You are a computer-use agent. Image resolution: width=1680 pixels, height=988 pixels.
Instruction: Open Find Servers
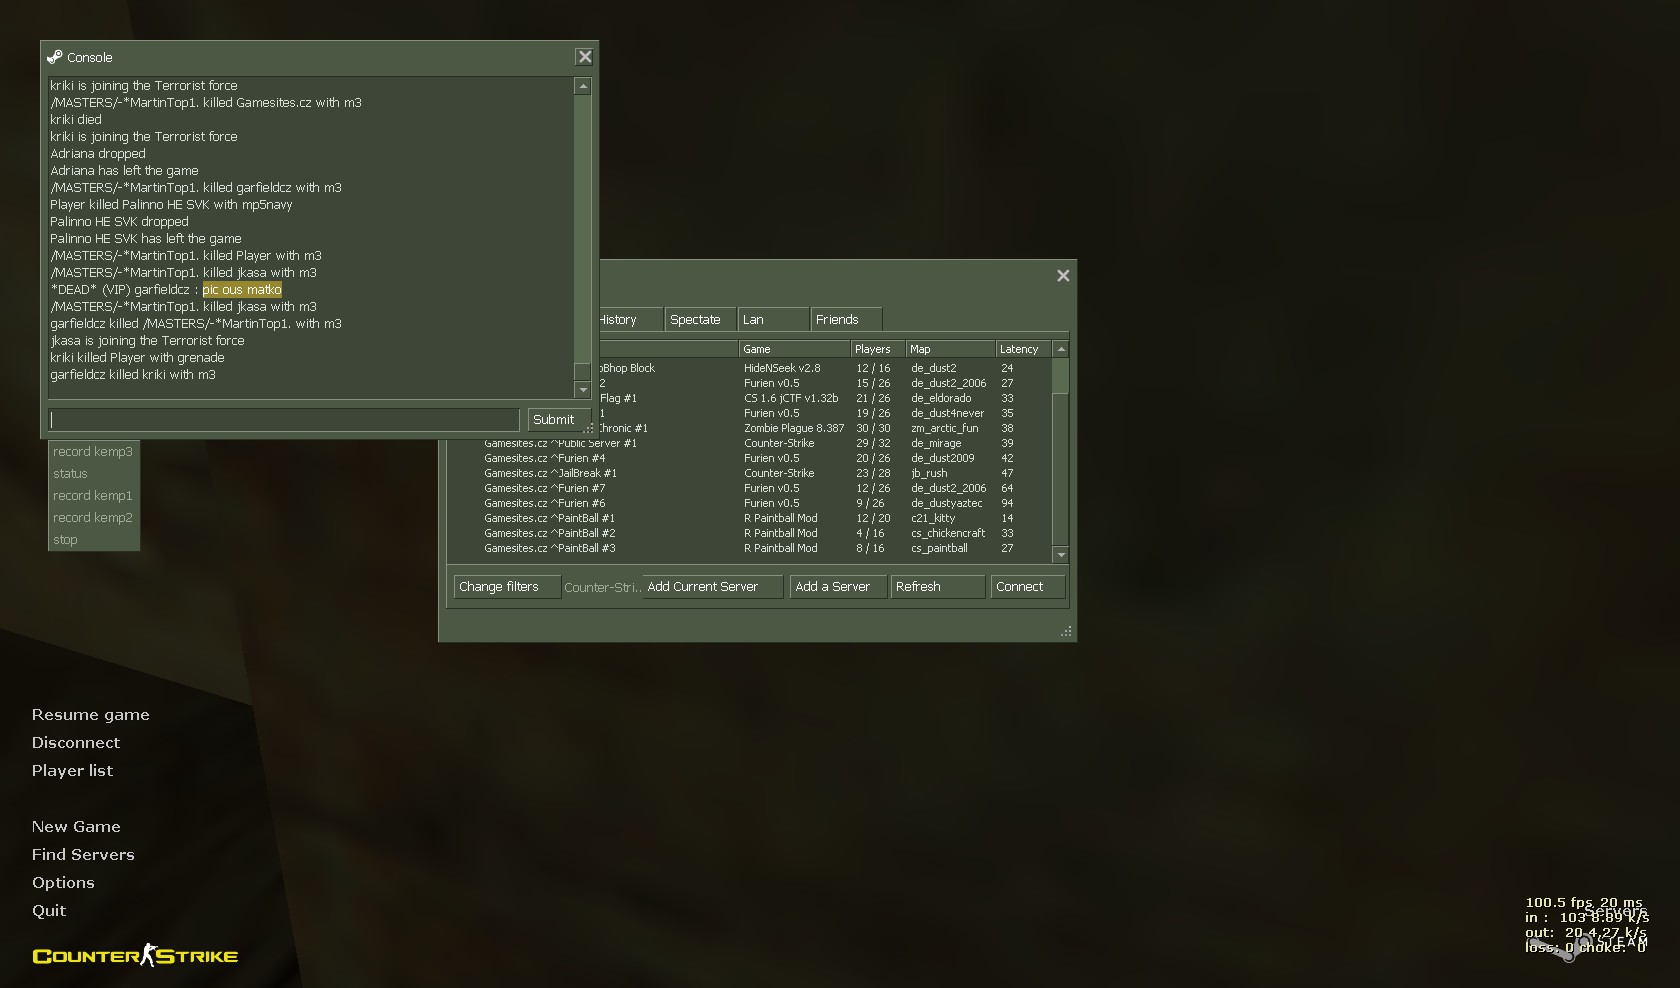tap(83, 855)
